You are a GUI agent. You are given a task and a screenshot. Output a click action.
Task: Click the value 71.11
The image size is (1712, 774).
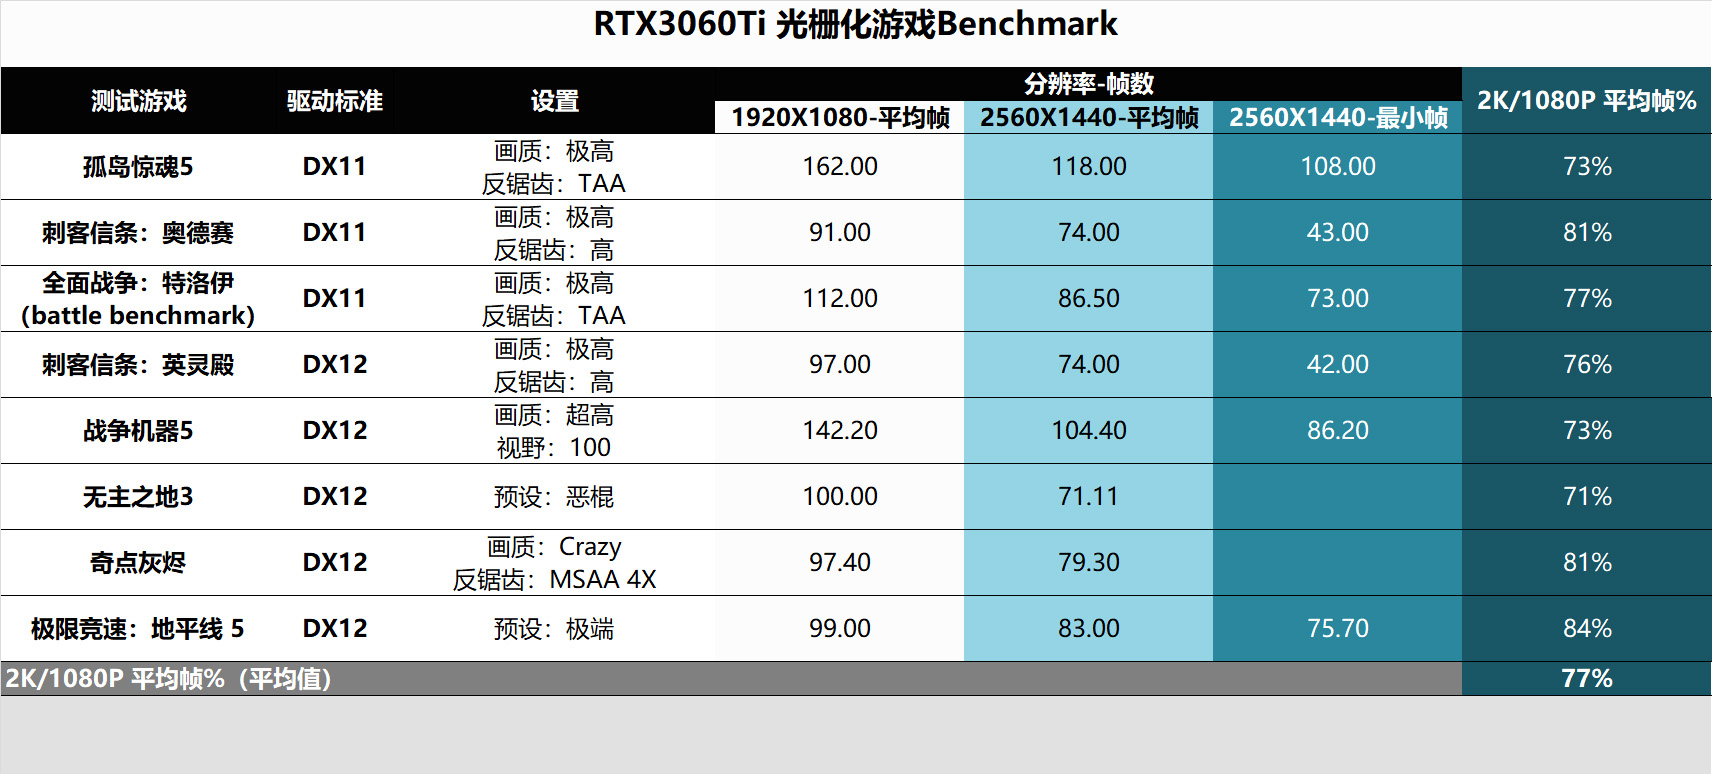coord(1089,497)
